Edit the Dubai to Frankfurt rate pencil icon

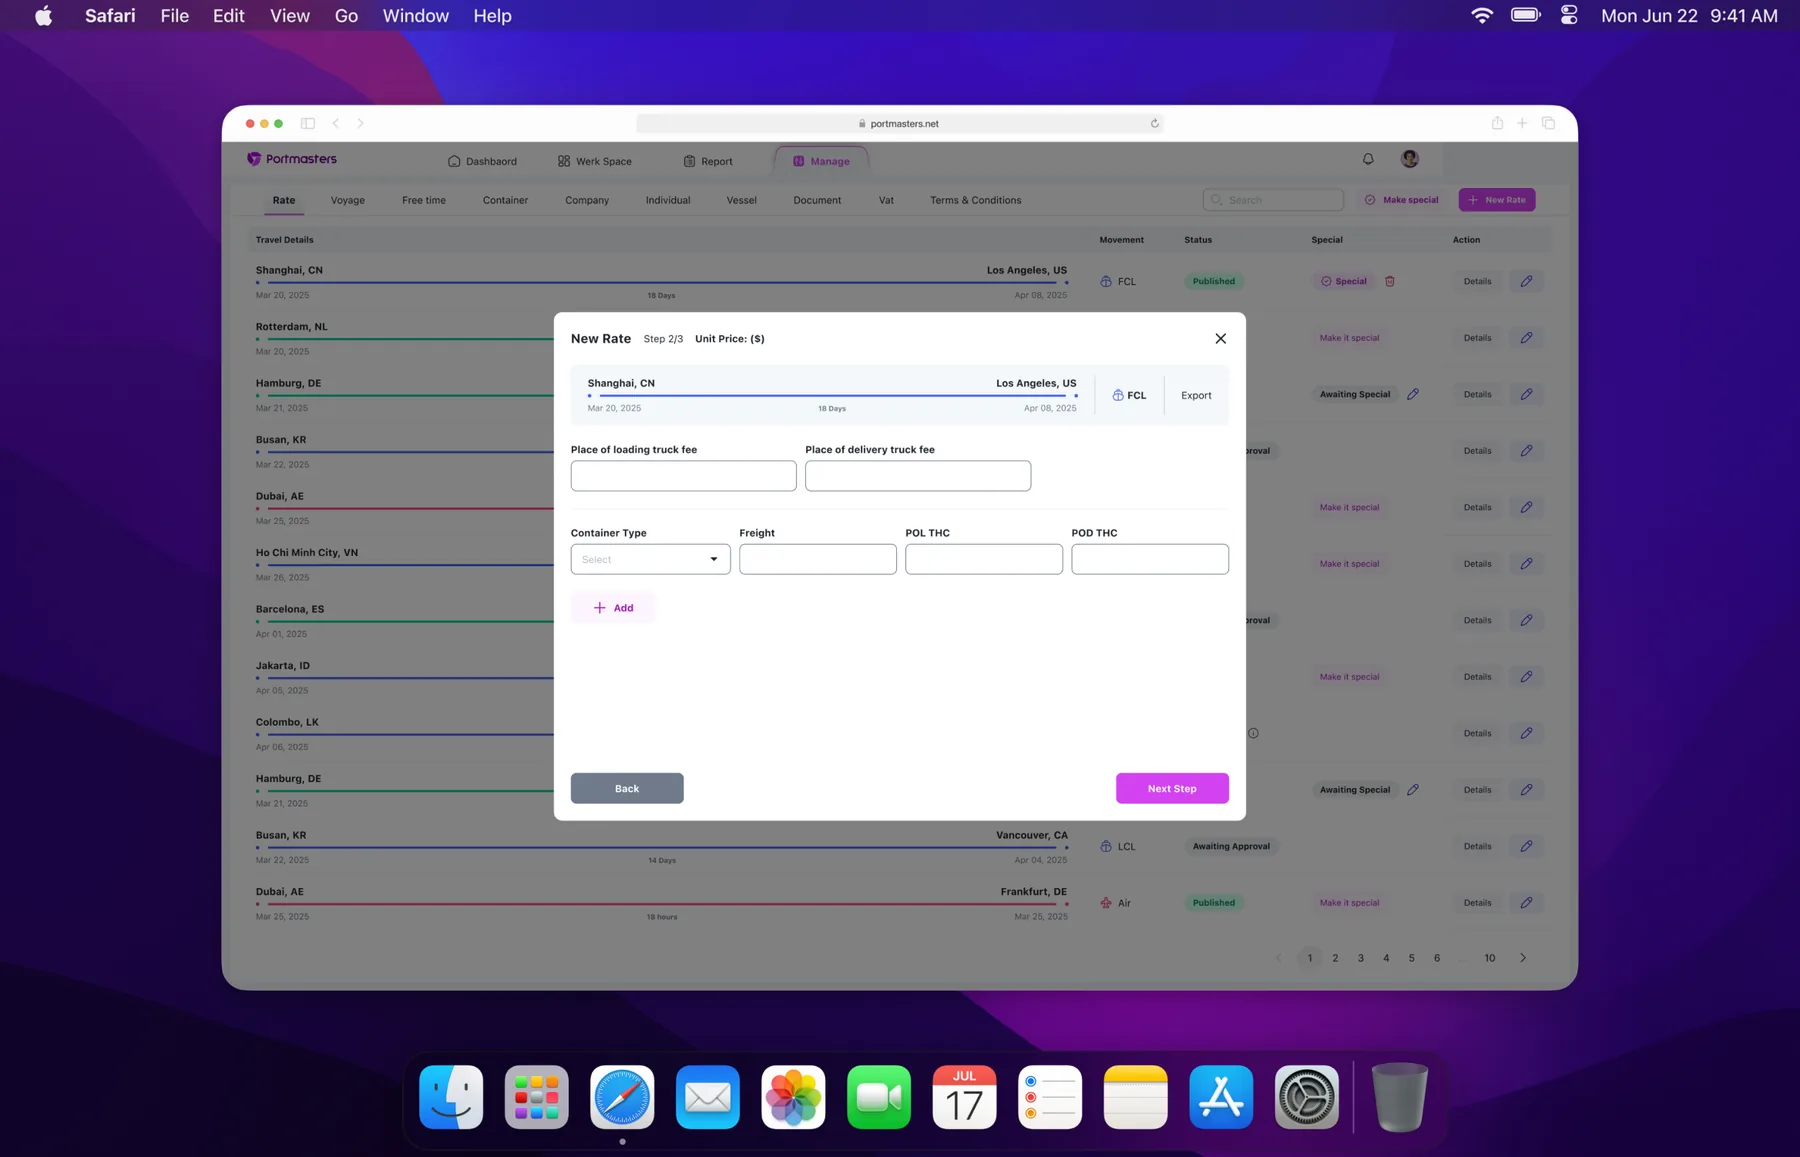(1526, 903)
